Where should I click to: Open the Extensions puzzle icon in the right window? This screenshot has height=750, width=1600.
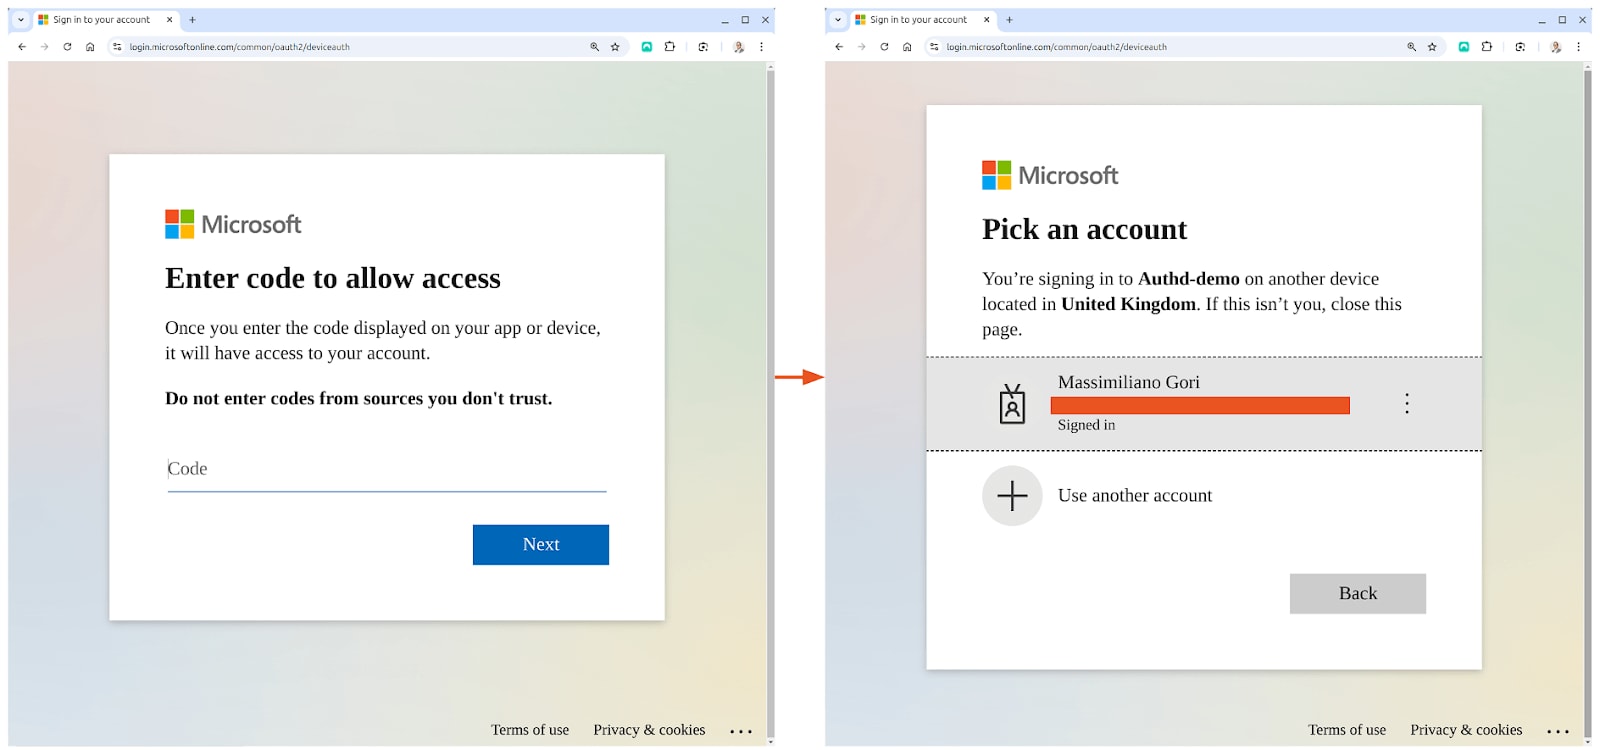click(x=1487, y=47)
